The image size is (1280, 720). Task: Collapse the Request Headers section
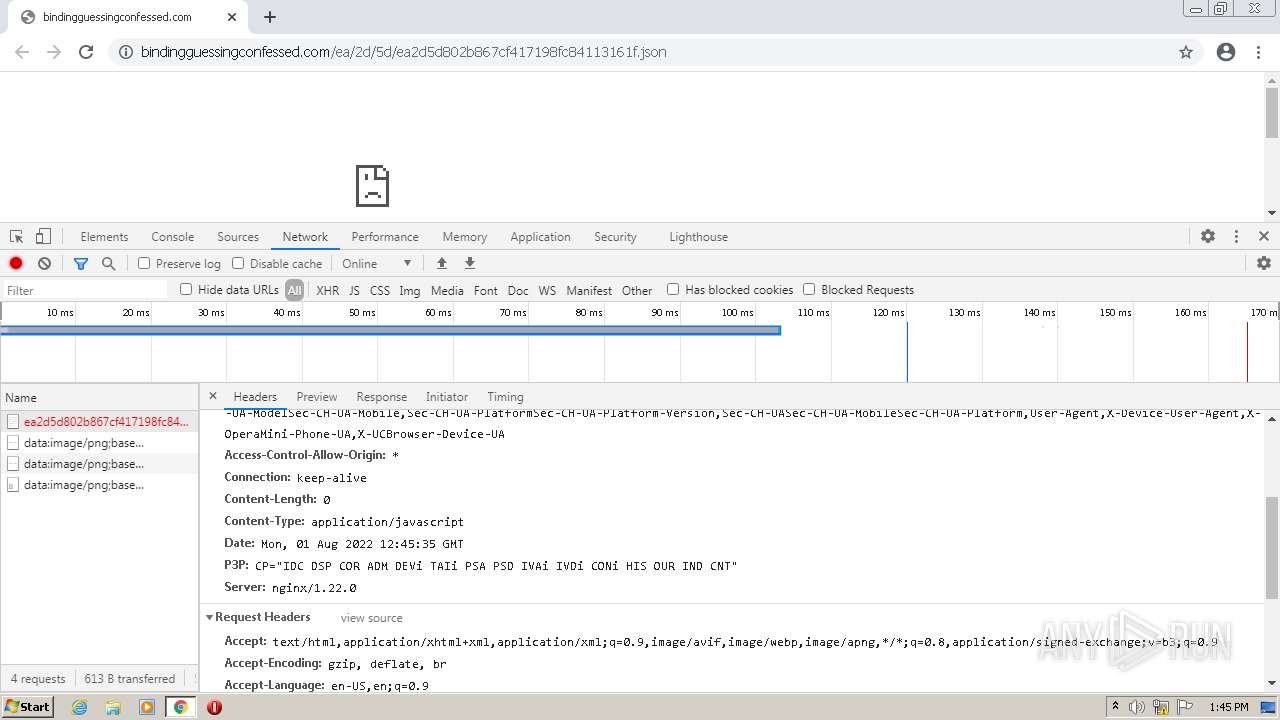pos(210,617)
